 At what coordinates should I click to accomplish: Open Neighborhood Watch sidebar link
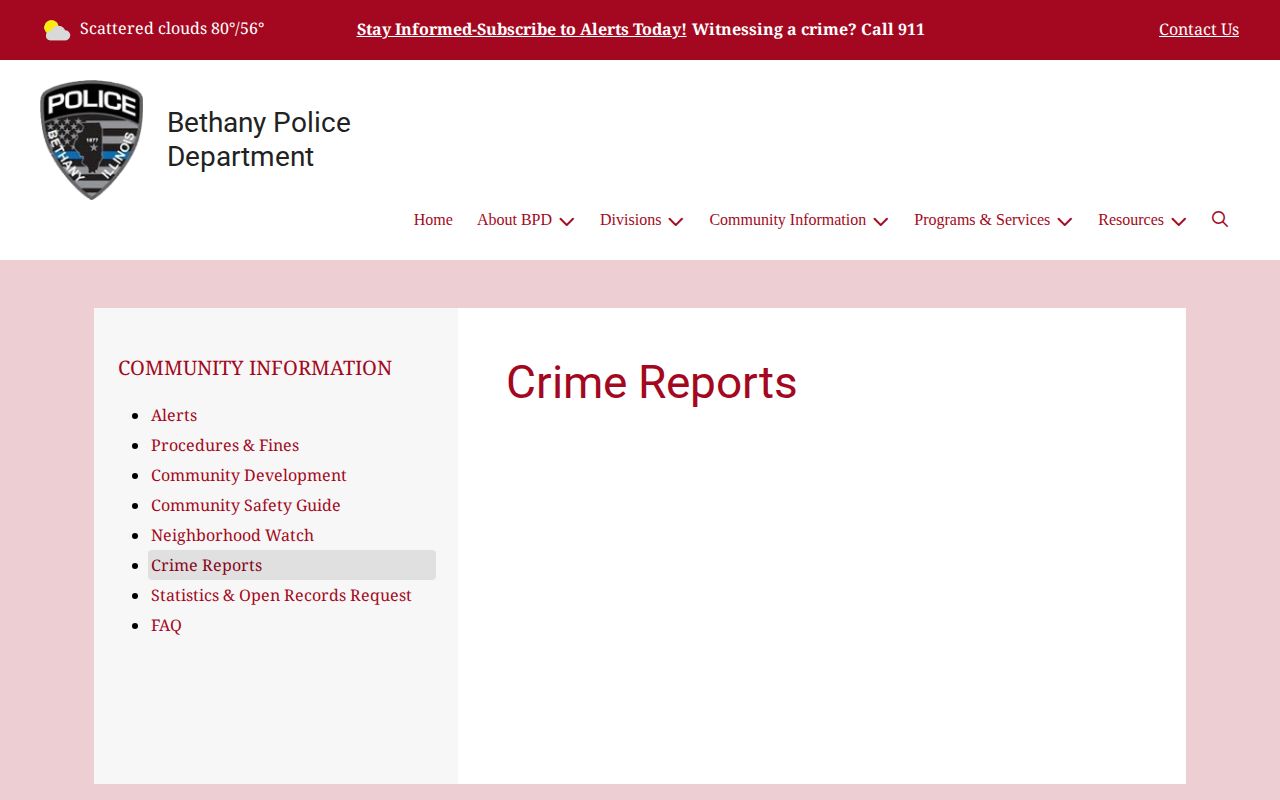[x=232, y=535]
